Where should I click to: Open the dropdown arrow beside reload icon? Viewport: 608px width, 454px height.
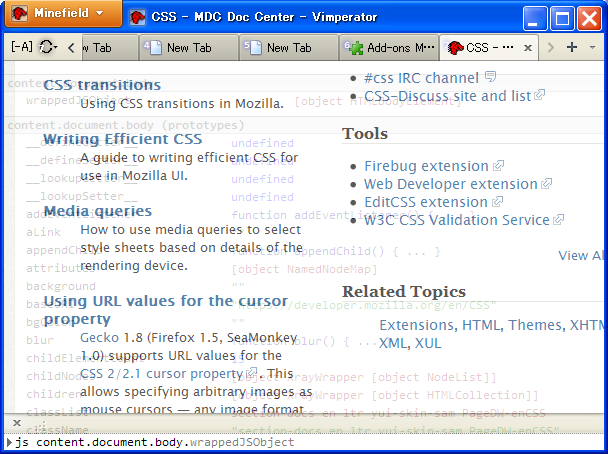pos(55,47)
